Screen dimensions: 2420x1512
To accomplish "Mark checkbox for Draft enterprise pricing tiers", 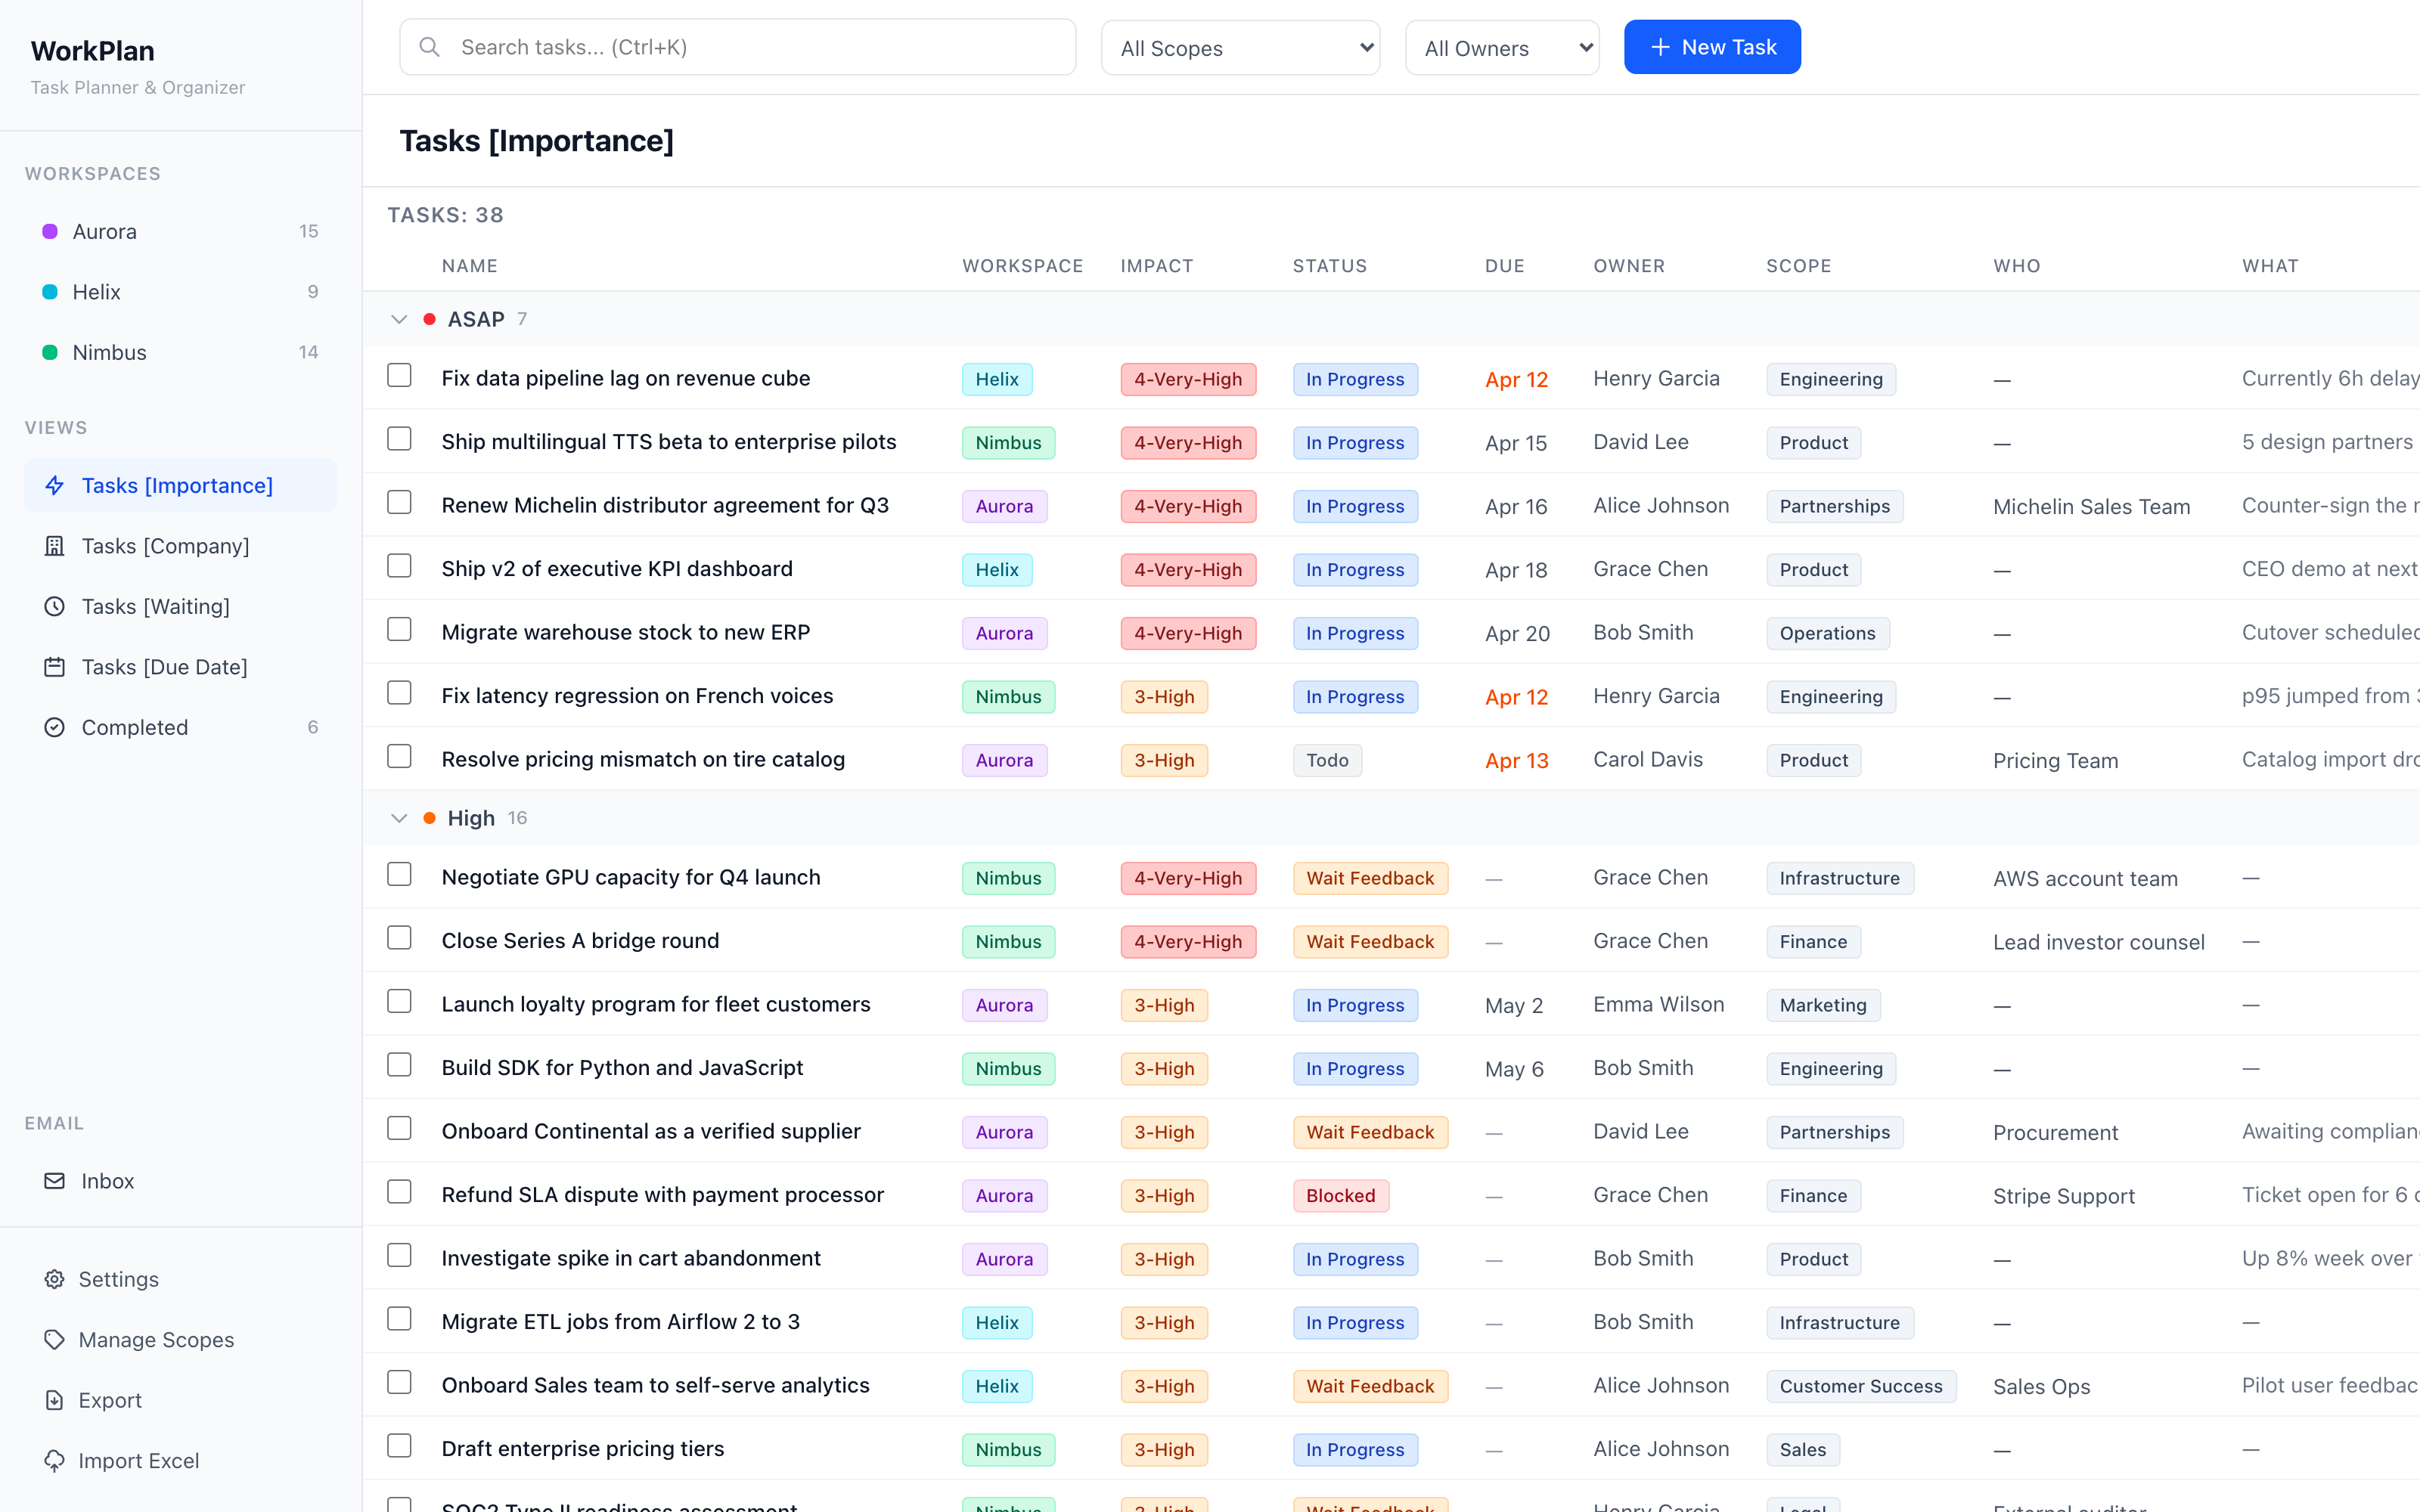I will coord(399,1446).
